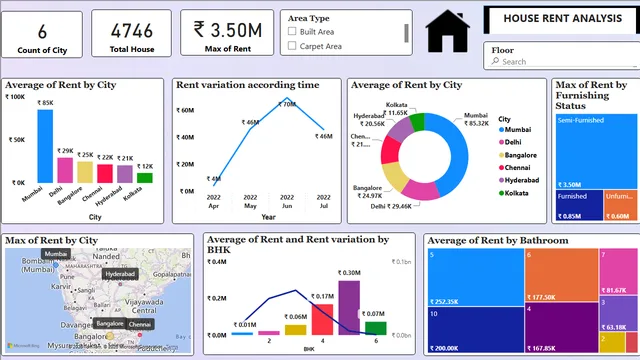Click the Microsoft Bing logo on map
Image resolution: width=640 pixels, height=360 pixels.
(23, 346)
